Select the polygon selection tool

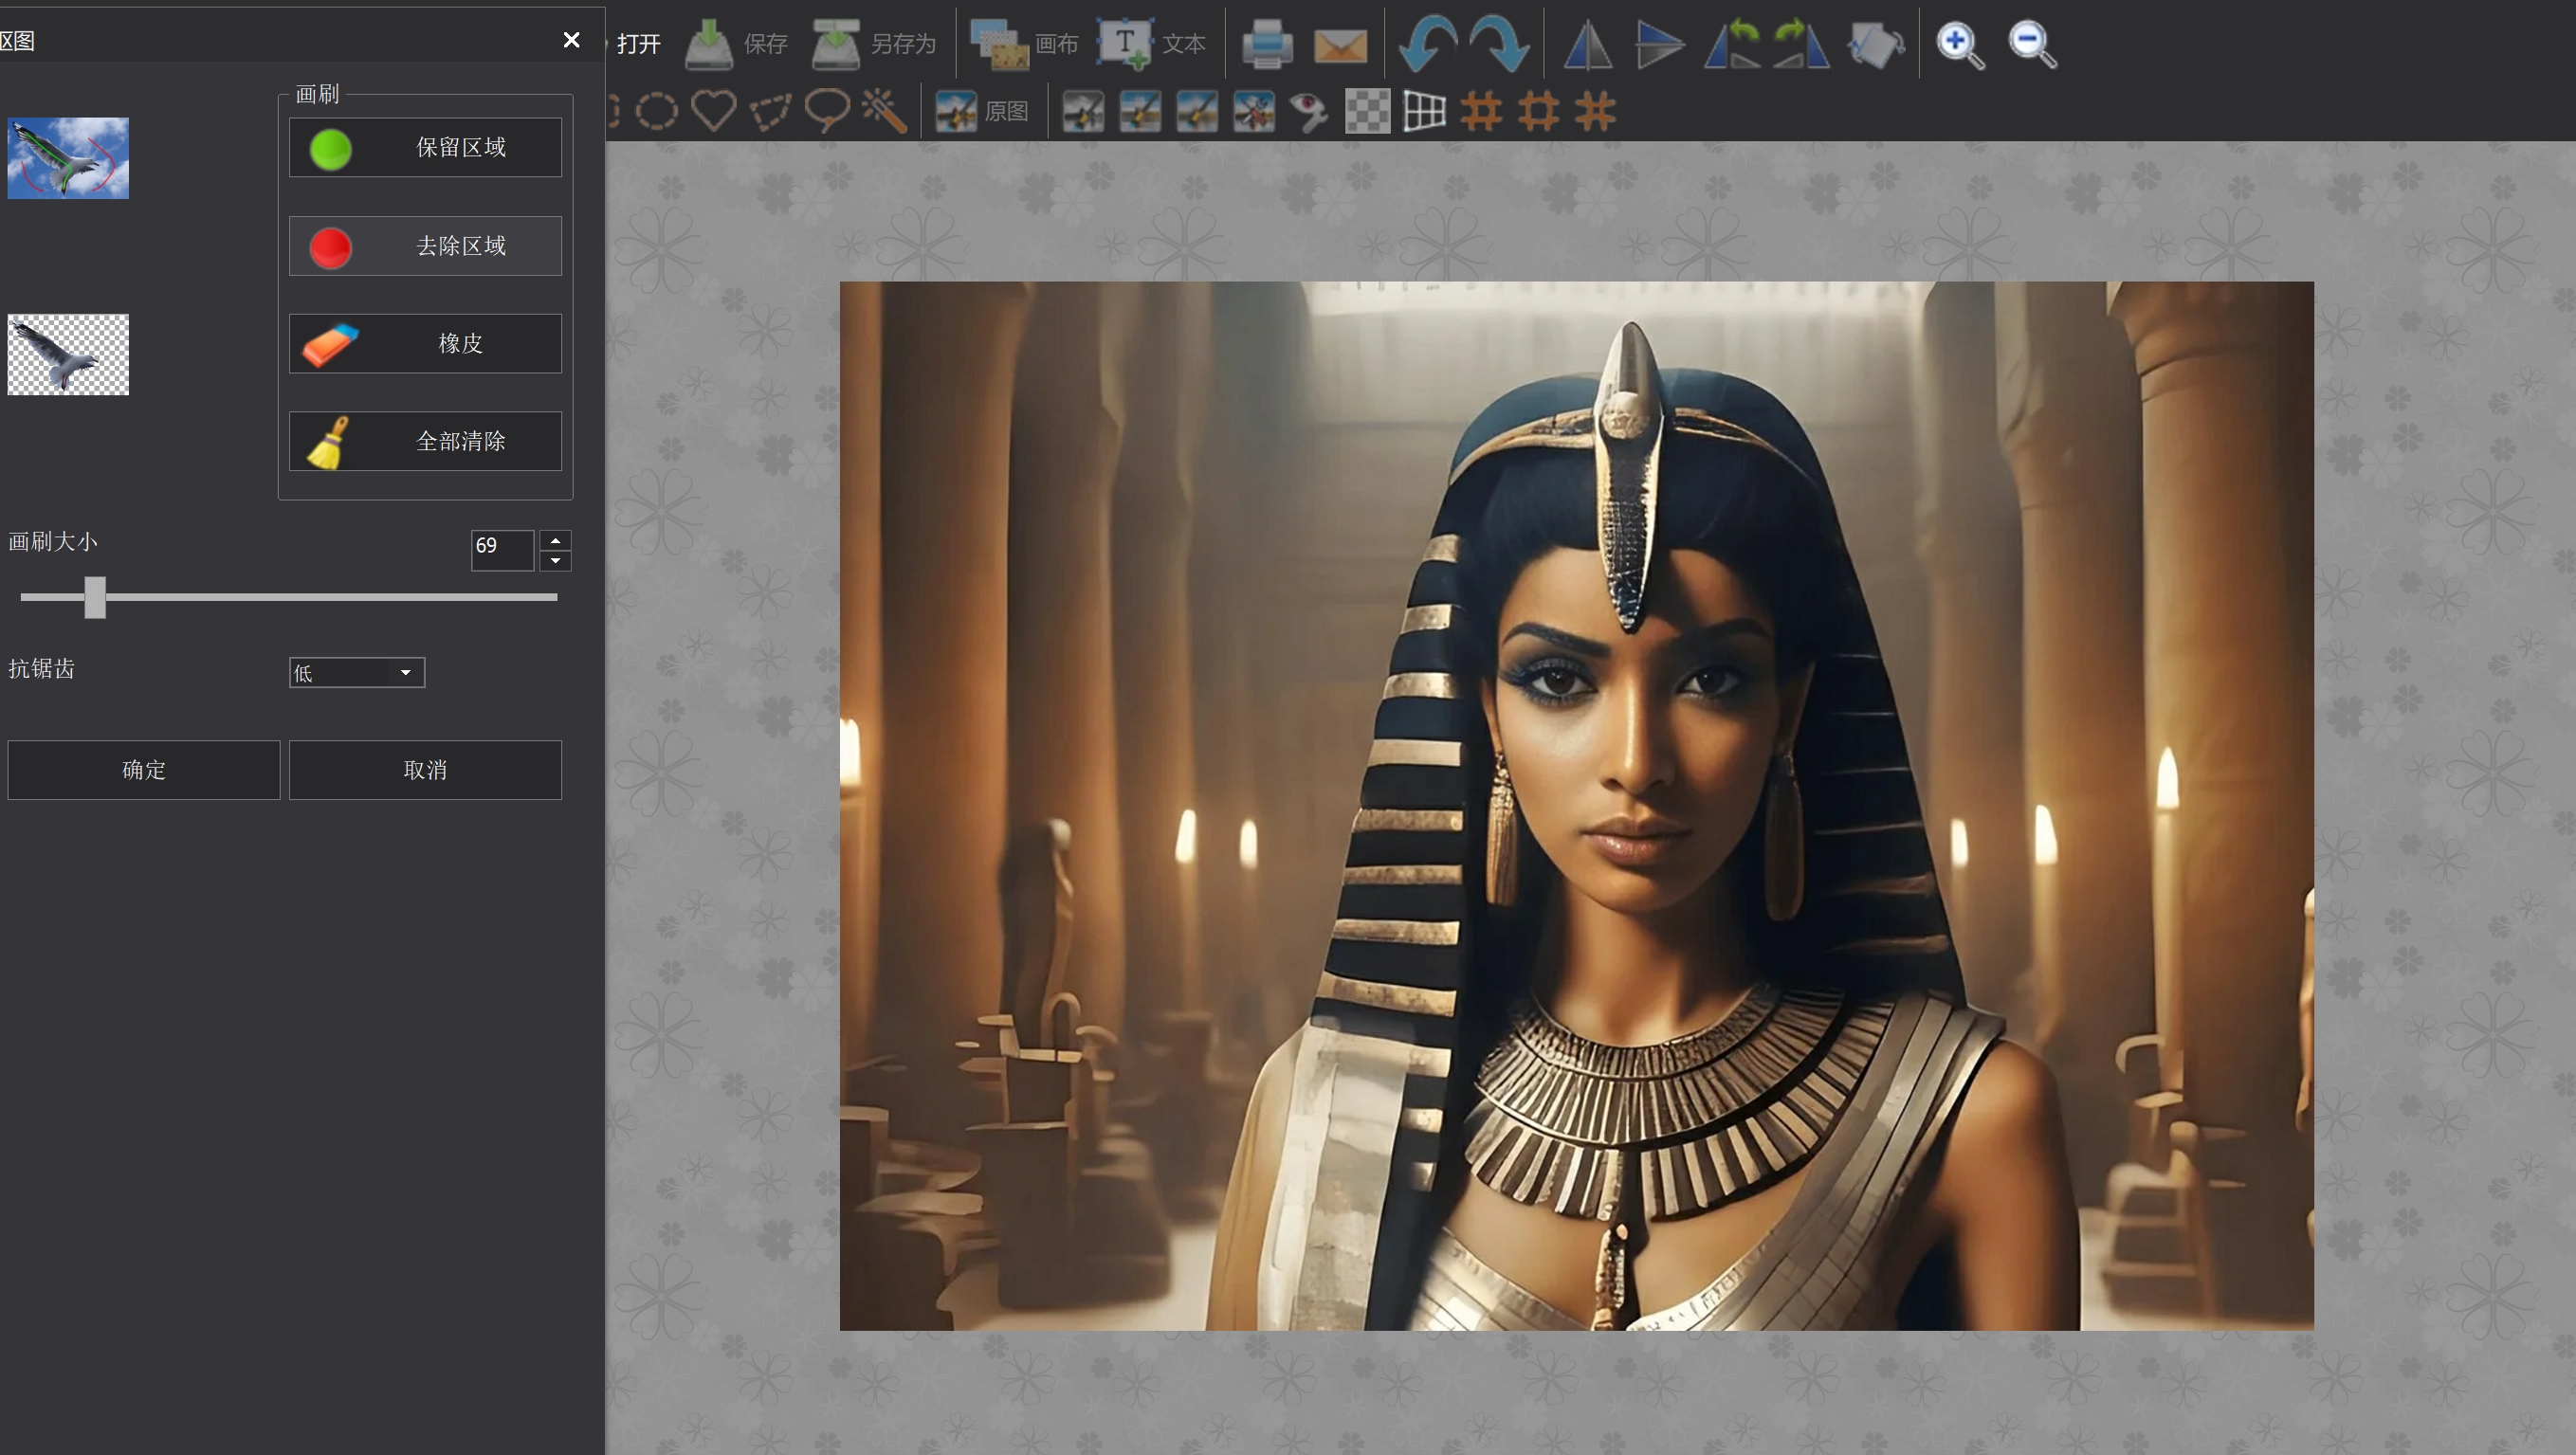(x=770, y=111)
